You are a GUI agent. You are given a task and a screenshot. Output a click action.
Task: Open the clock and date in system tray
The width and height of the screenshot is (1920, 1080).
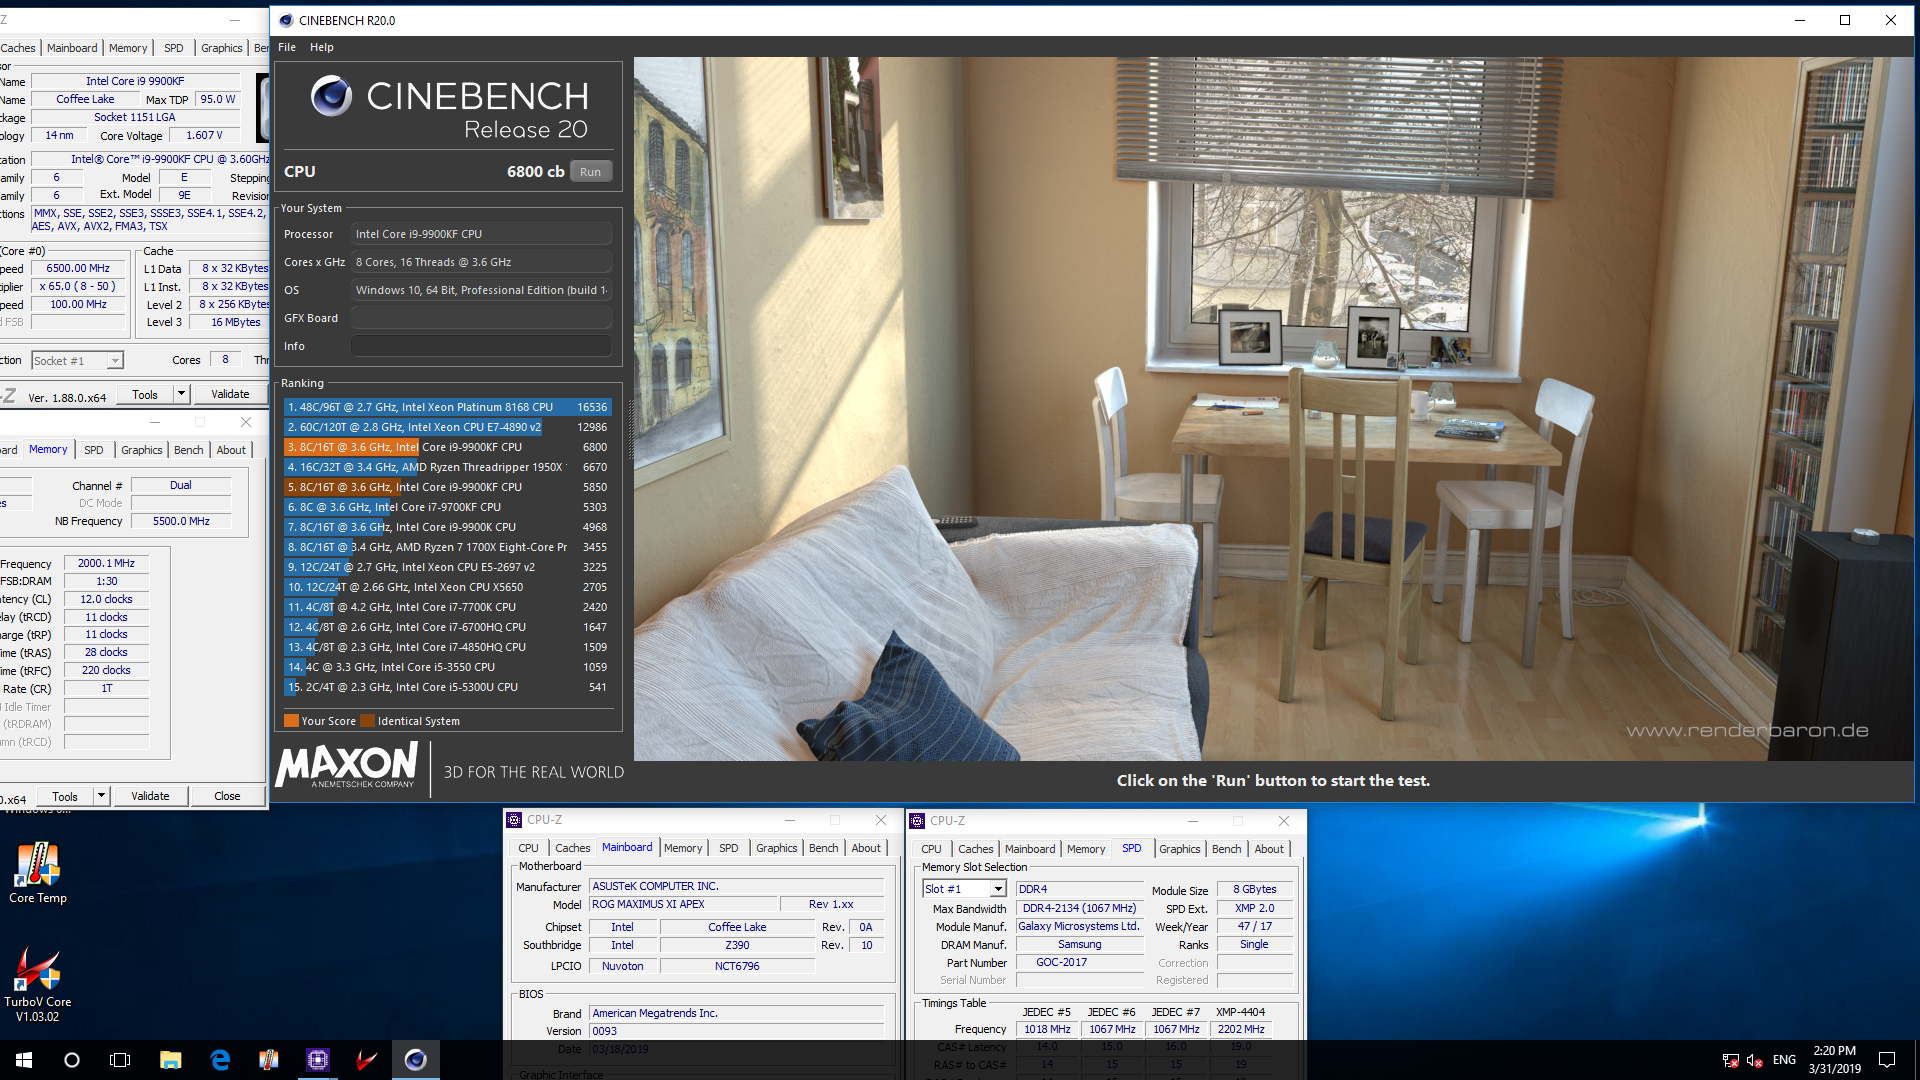point(1834,1060)
